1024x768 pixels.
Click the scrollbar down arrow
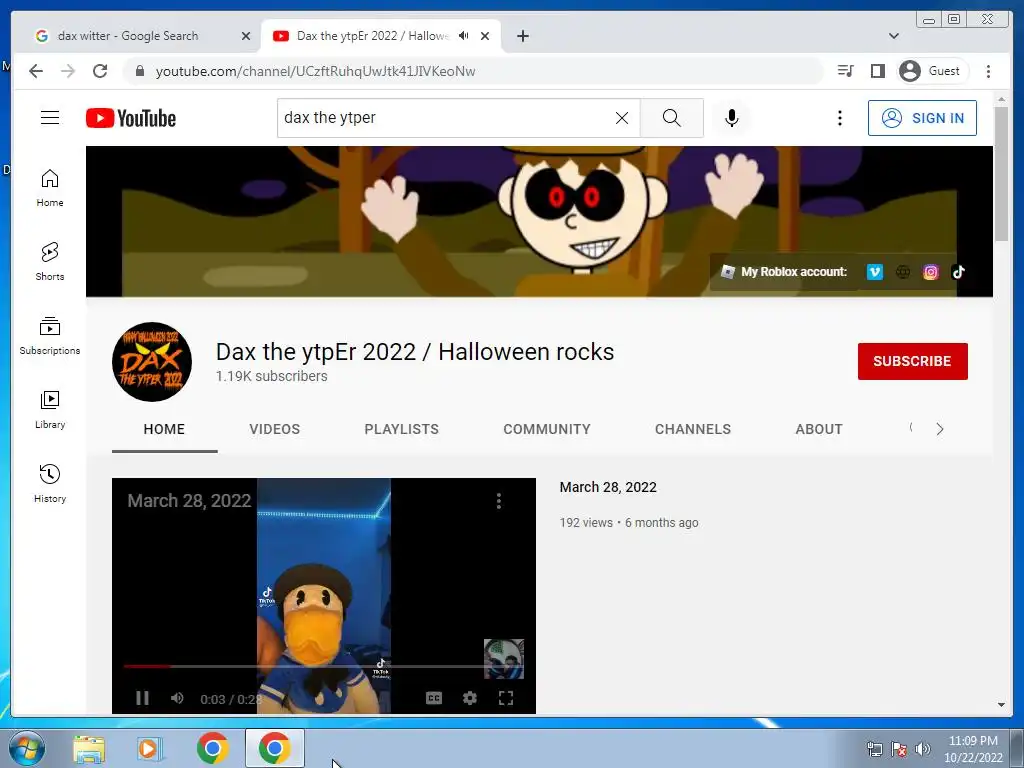pyautogui.click(x=1001, y=705)
